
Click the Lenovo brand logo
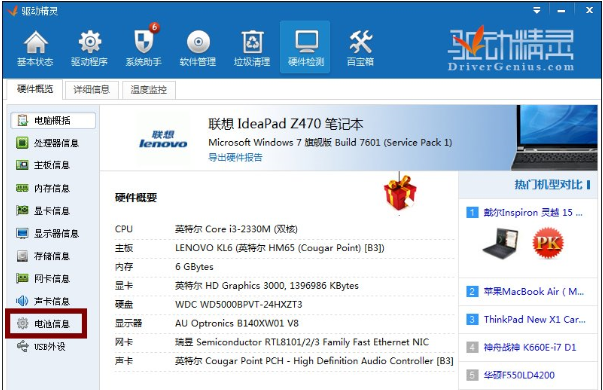tap(163, 139)
